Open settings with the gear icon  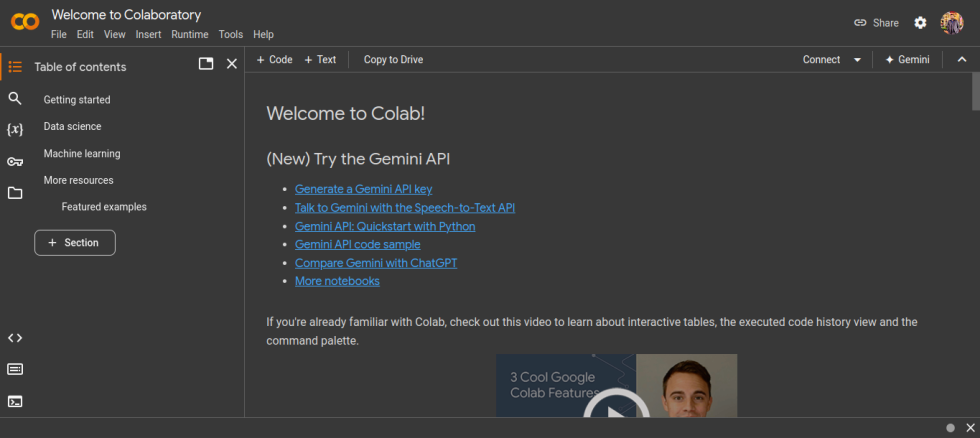point(920,23)
